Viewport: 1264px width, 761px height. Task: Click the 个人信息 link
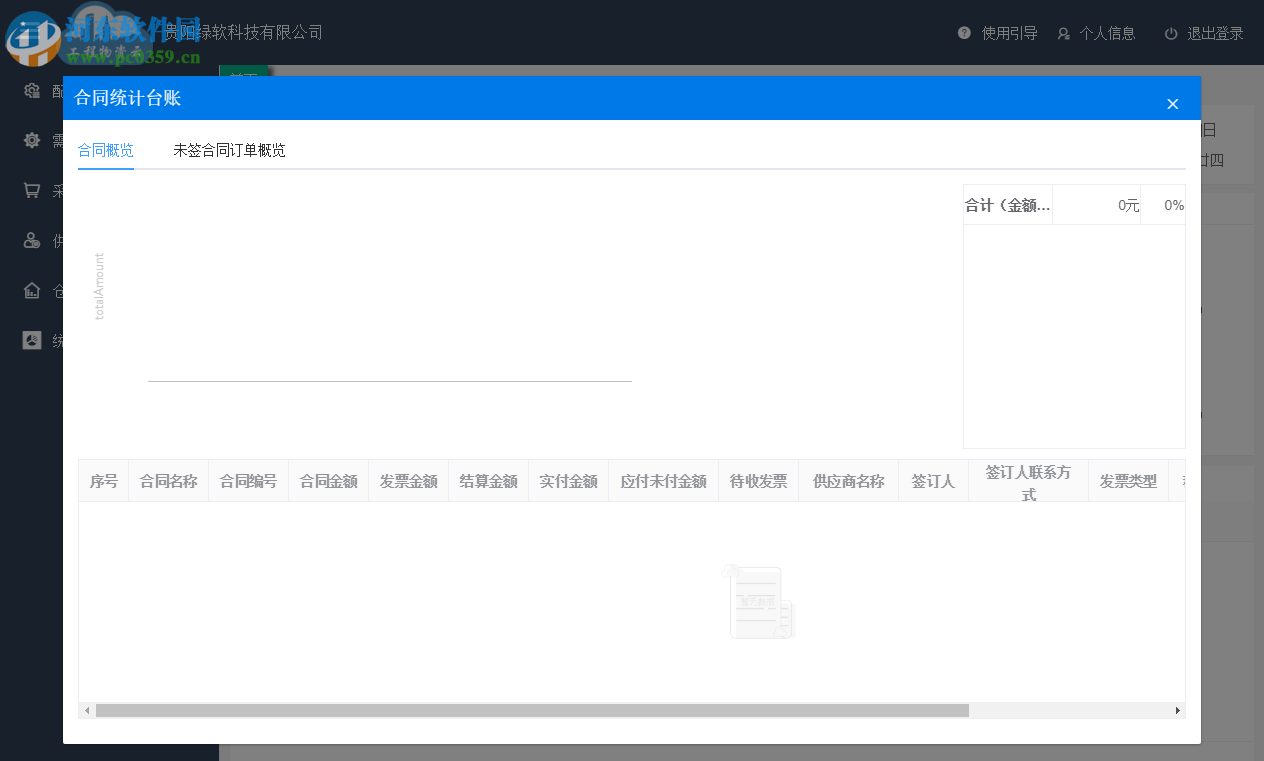coord(1110,32)
